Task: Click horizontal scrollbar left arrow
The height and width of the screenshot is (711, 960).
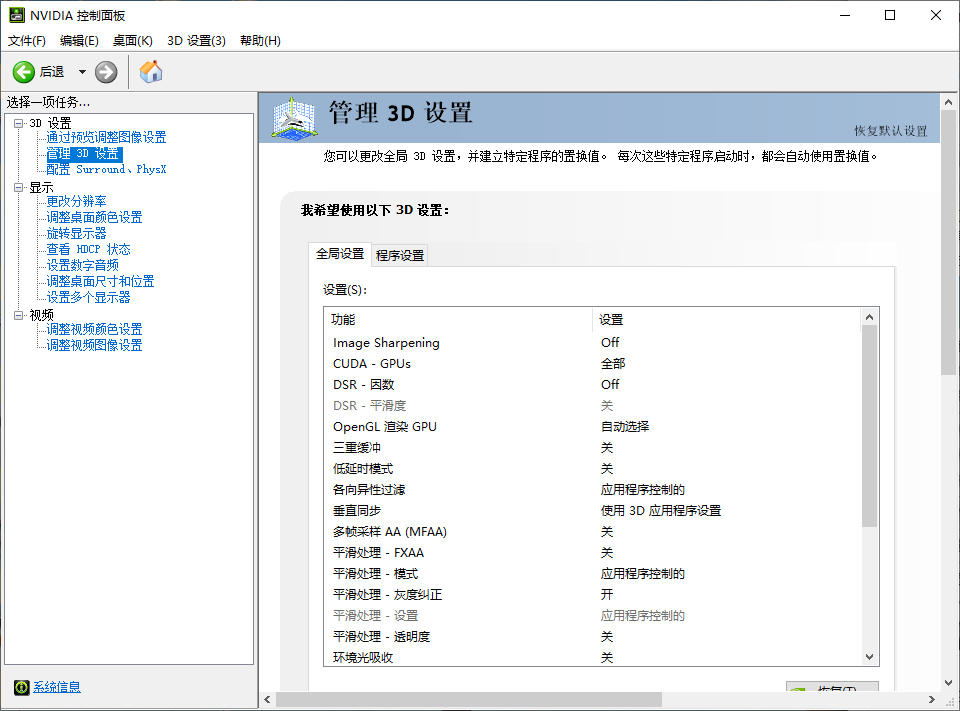Action: (267, 699)
